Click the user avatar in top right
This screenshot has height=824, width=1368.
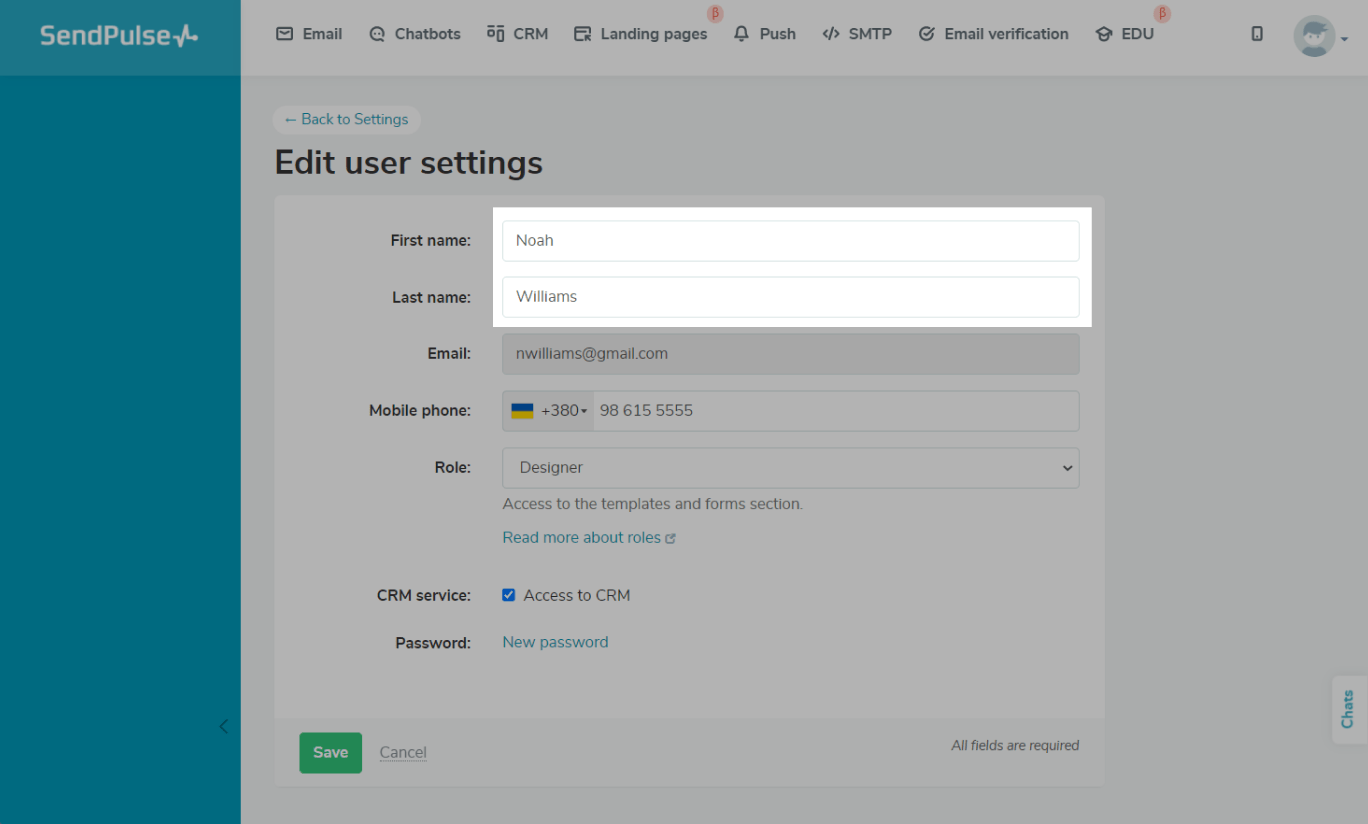tap(1313, 36)
